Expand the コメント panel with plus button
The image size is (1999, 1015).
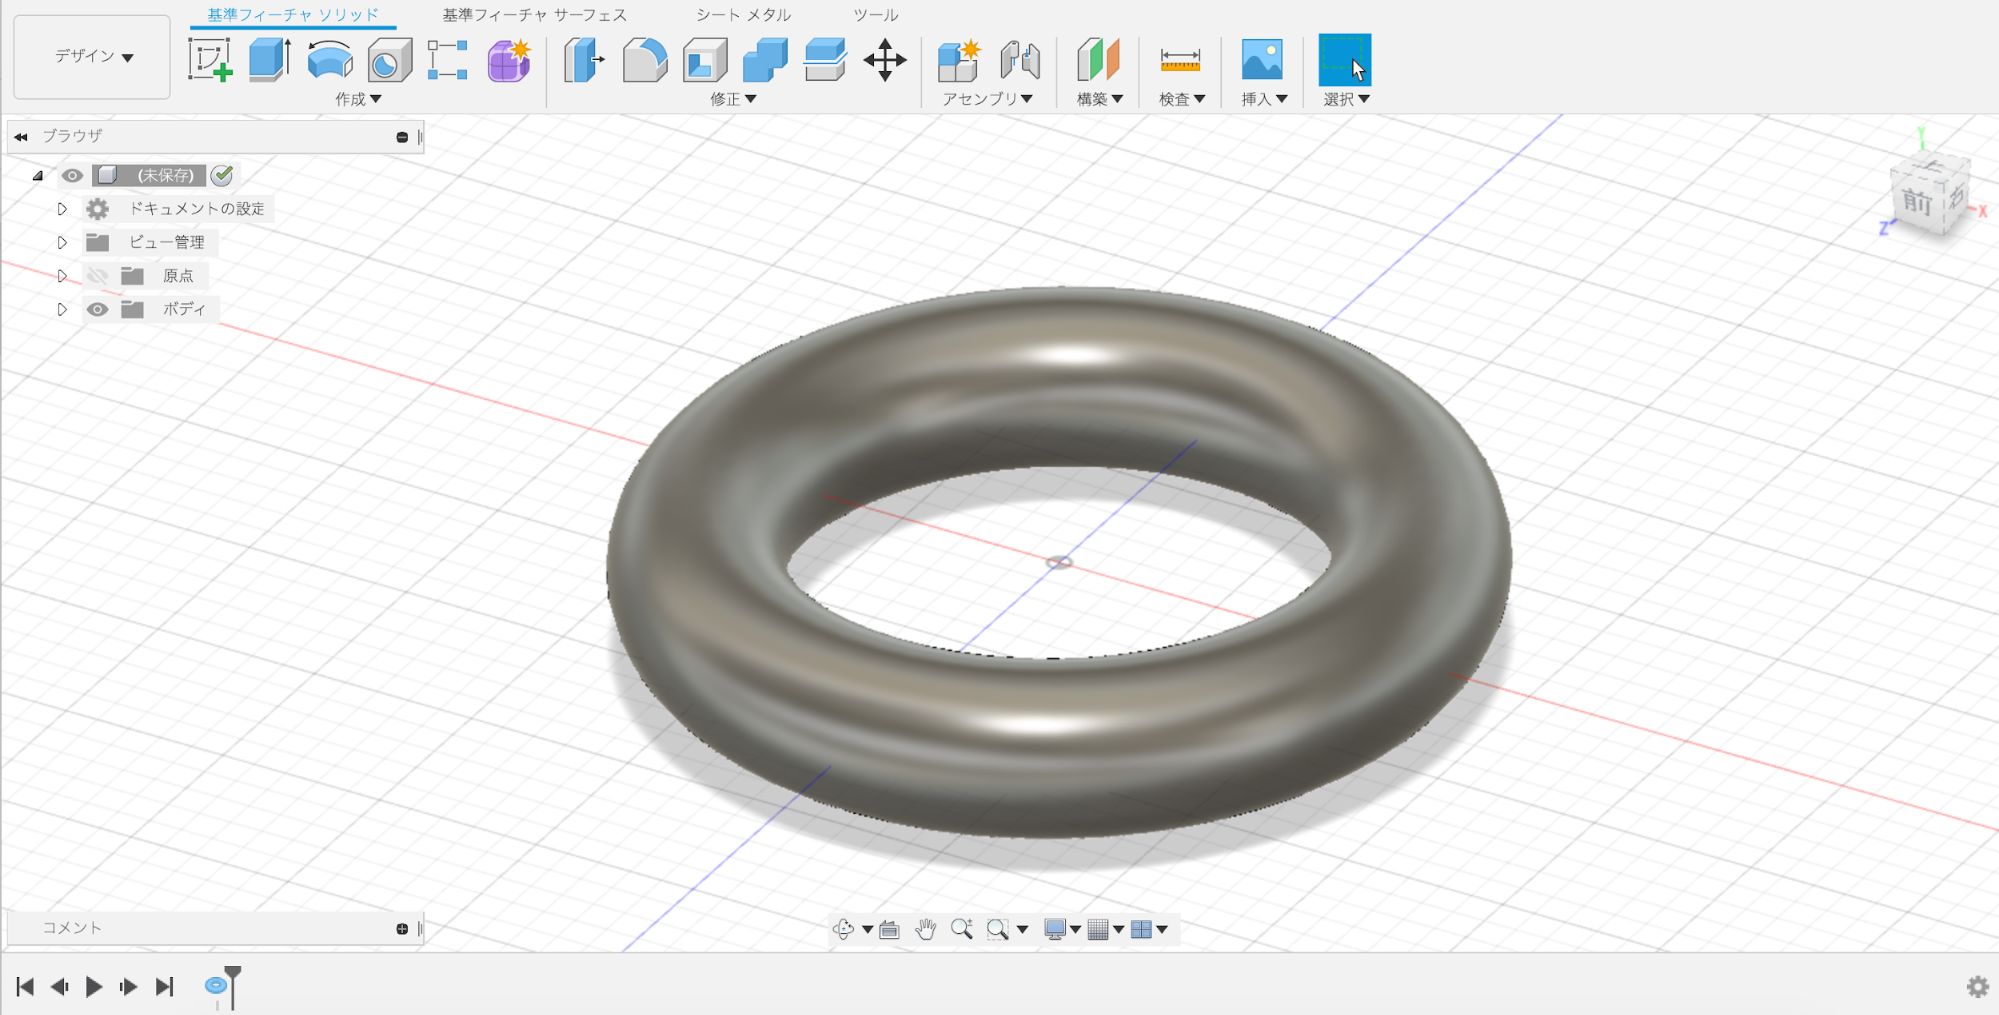click(x=402, y=929)
